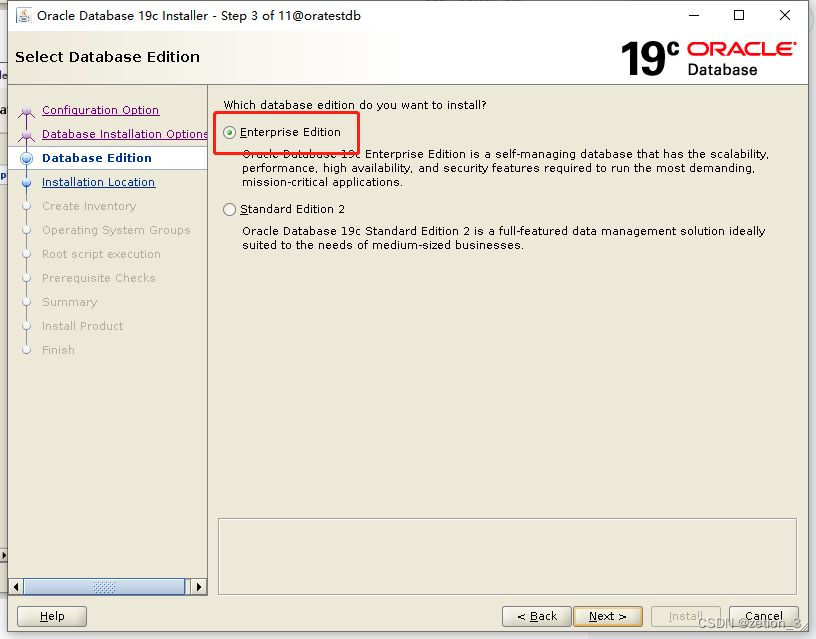Click the Help button
816x639 pixels.
click(x=52, y=617)
